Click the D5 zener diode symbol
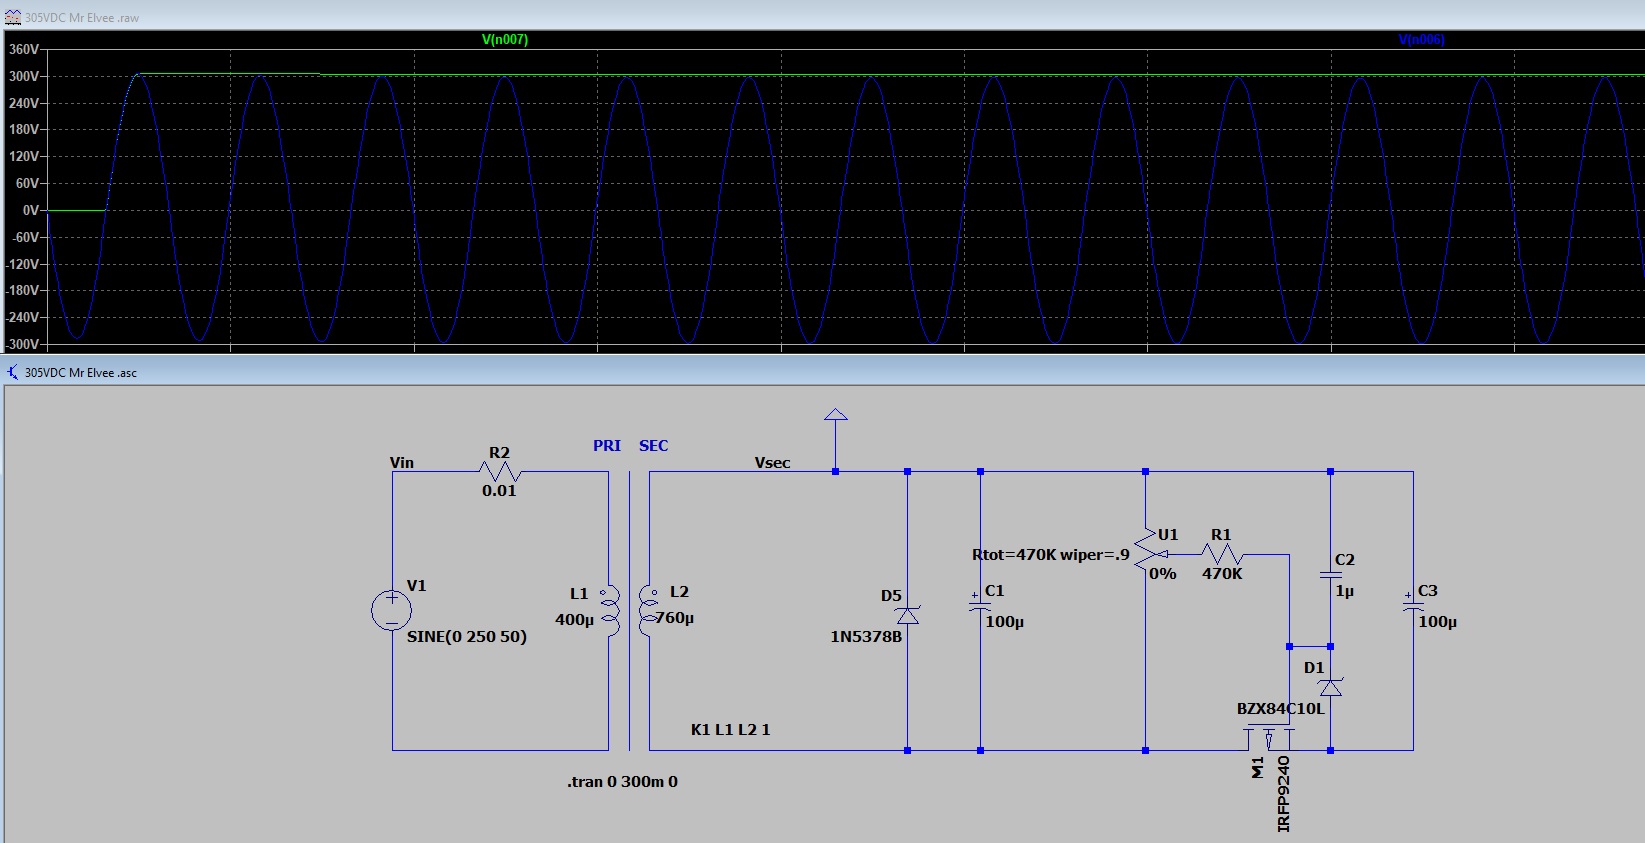 tap(908, 614)
